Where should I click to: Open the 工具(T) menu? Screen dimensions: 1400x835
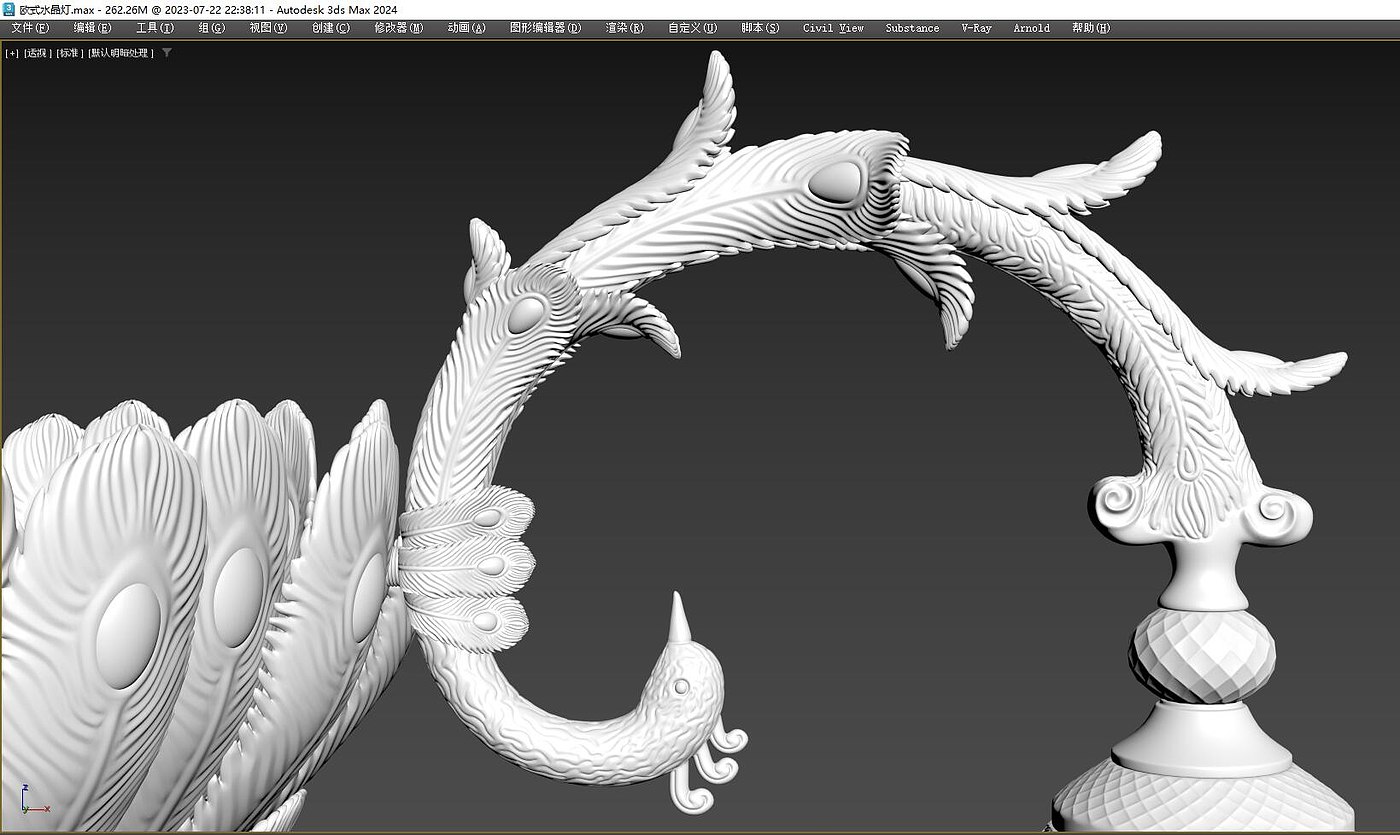click(x=155, y=28)
